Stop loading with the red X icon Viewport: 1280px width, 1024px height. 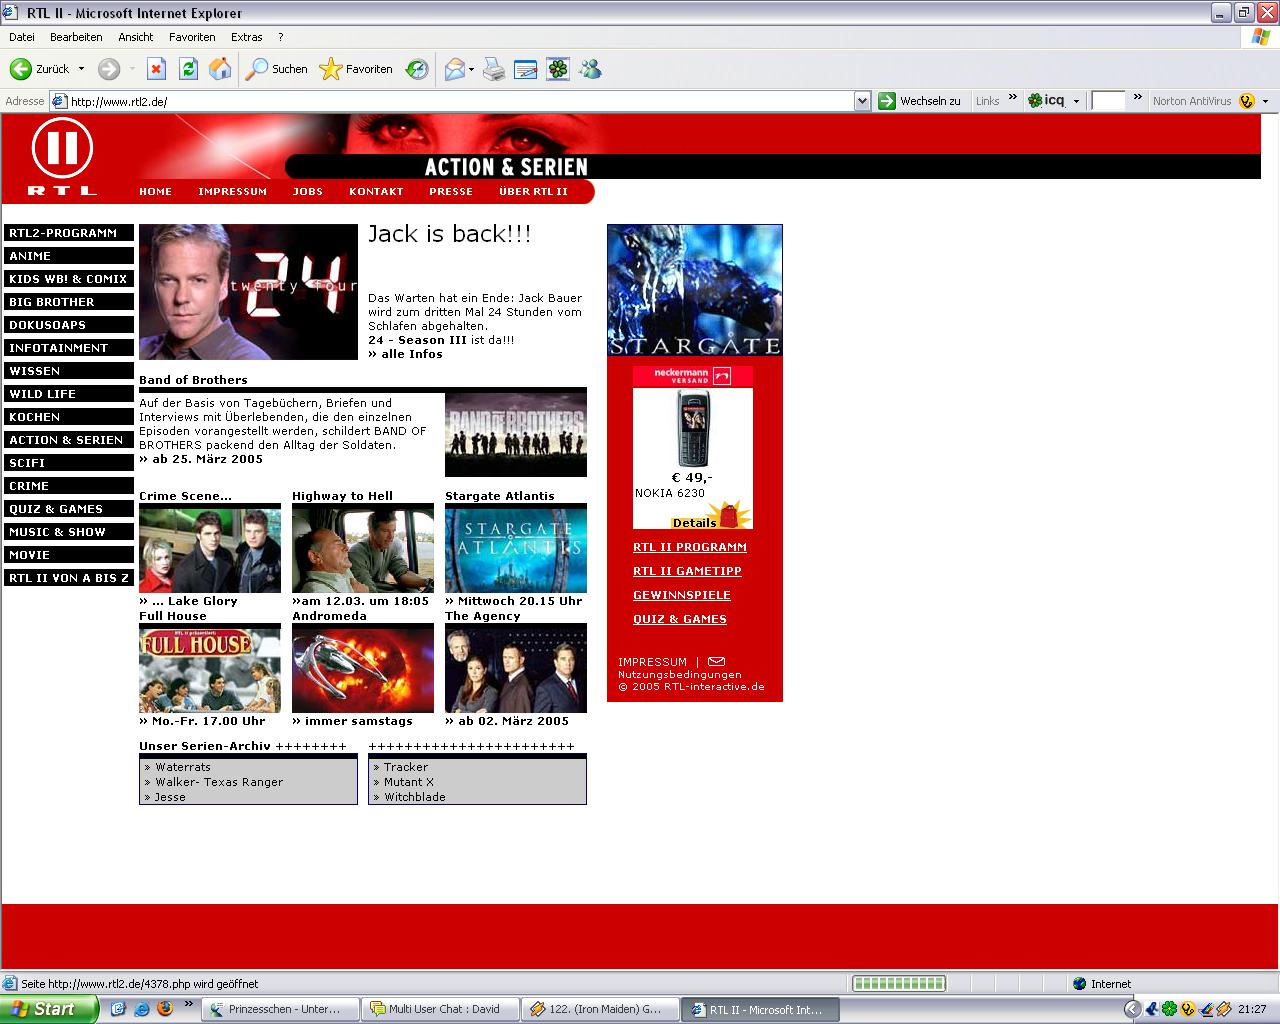point(156,69)
